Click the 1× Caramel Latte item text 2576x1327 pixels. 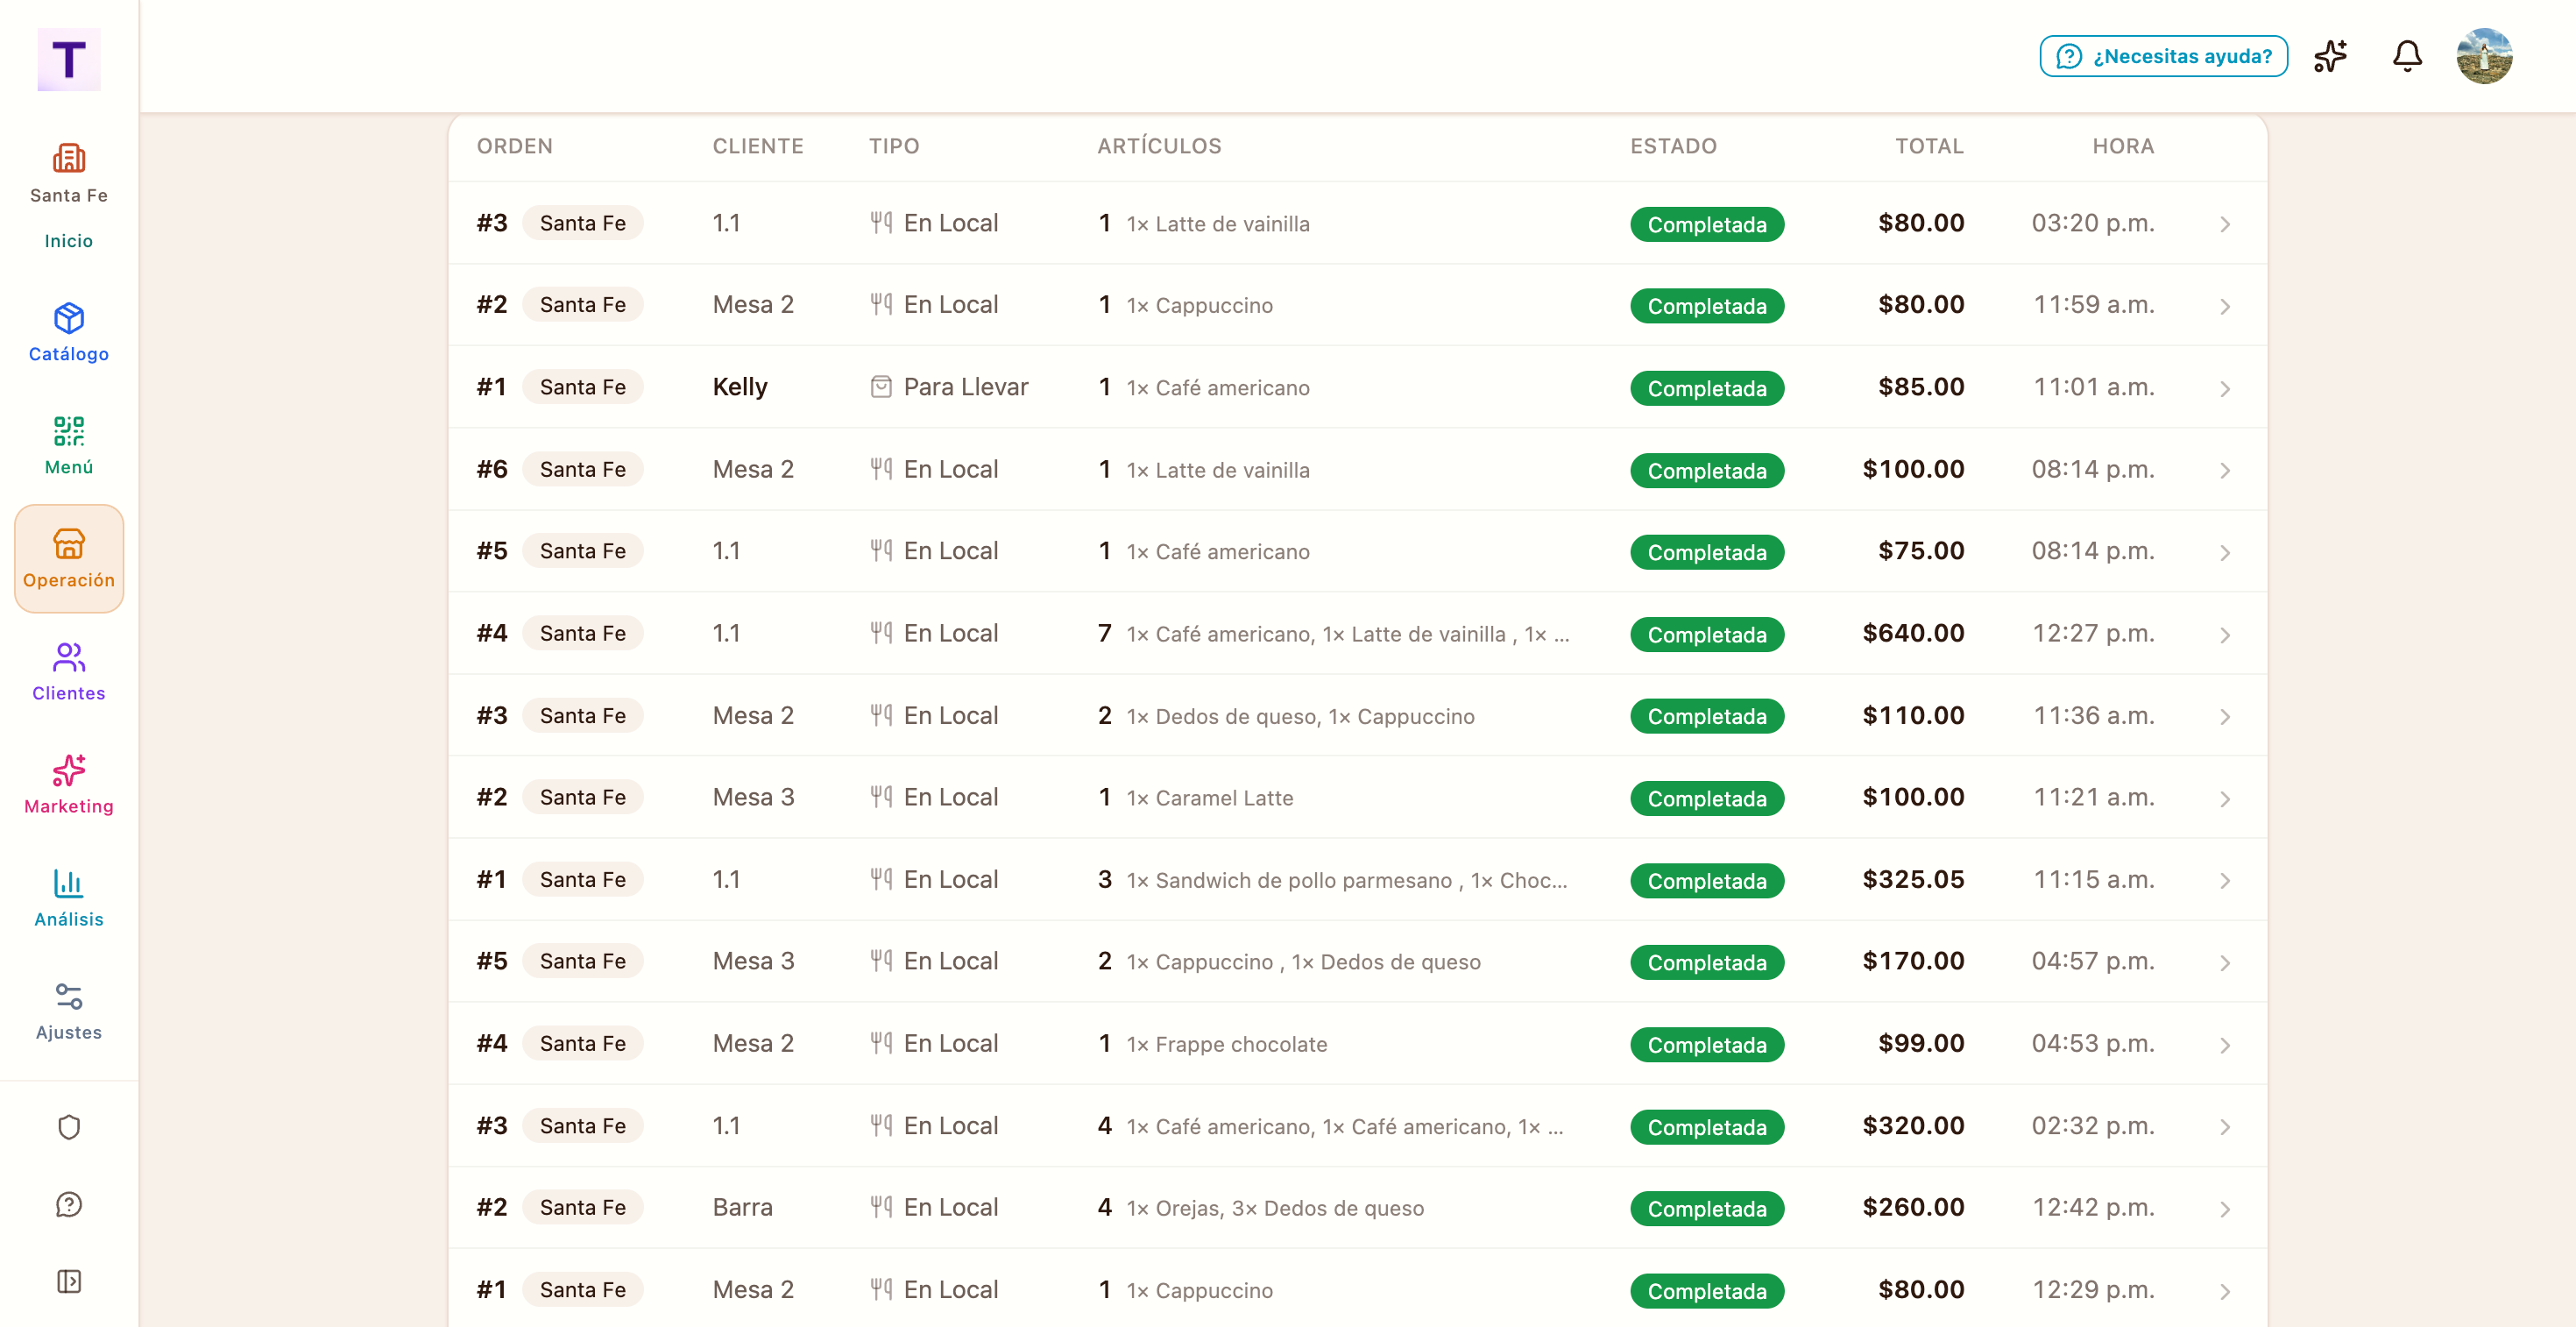click(x=1210, y=798)
